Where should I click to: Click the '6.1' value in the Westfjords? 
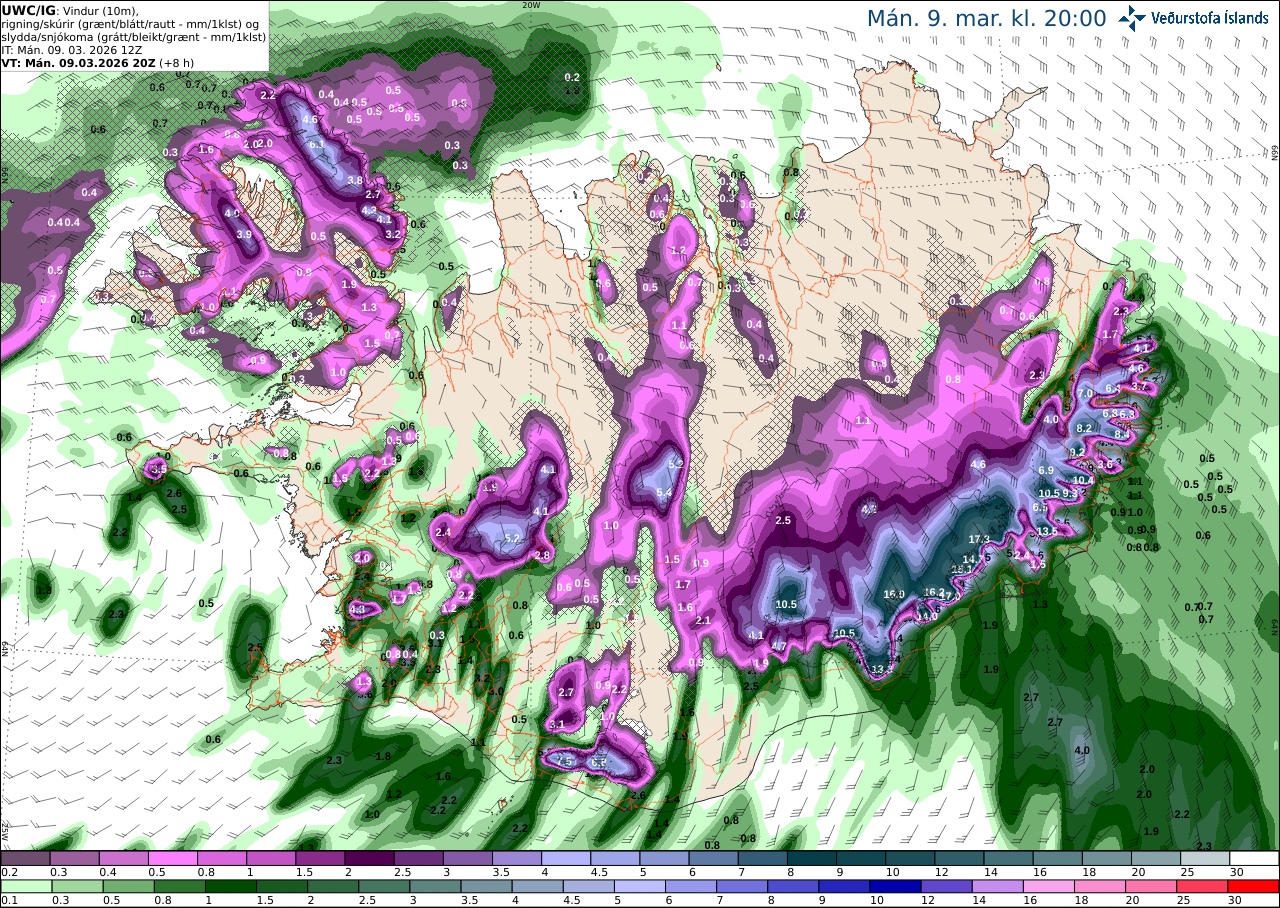pos(316,144)
